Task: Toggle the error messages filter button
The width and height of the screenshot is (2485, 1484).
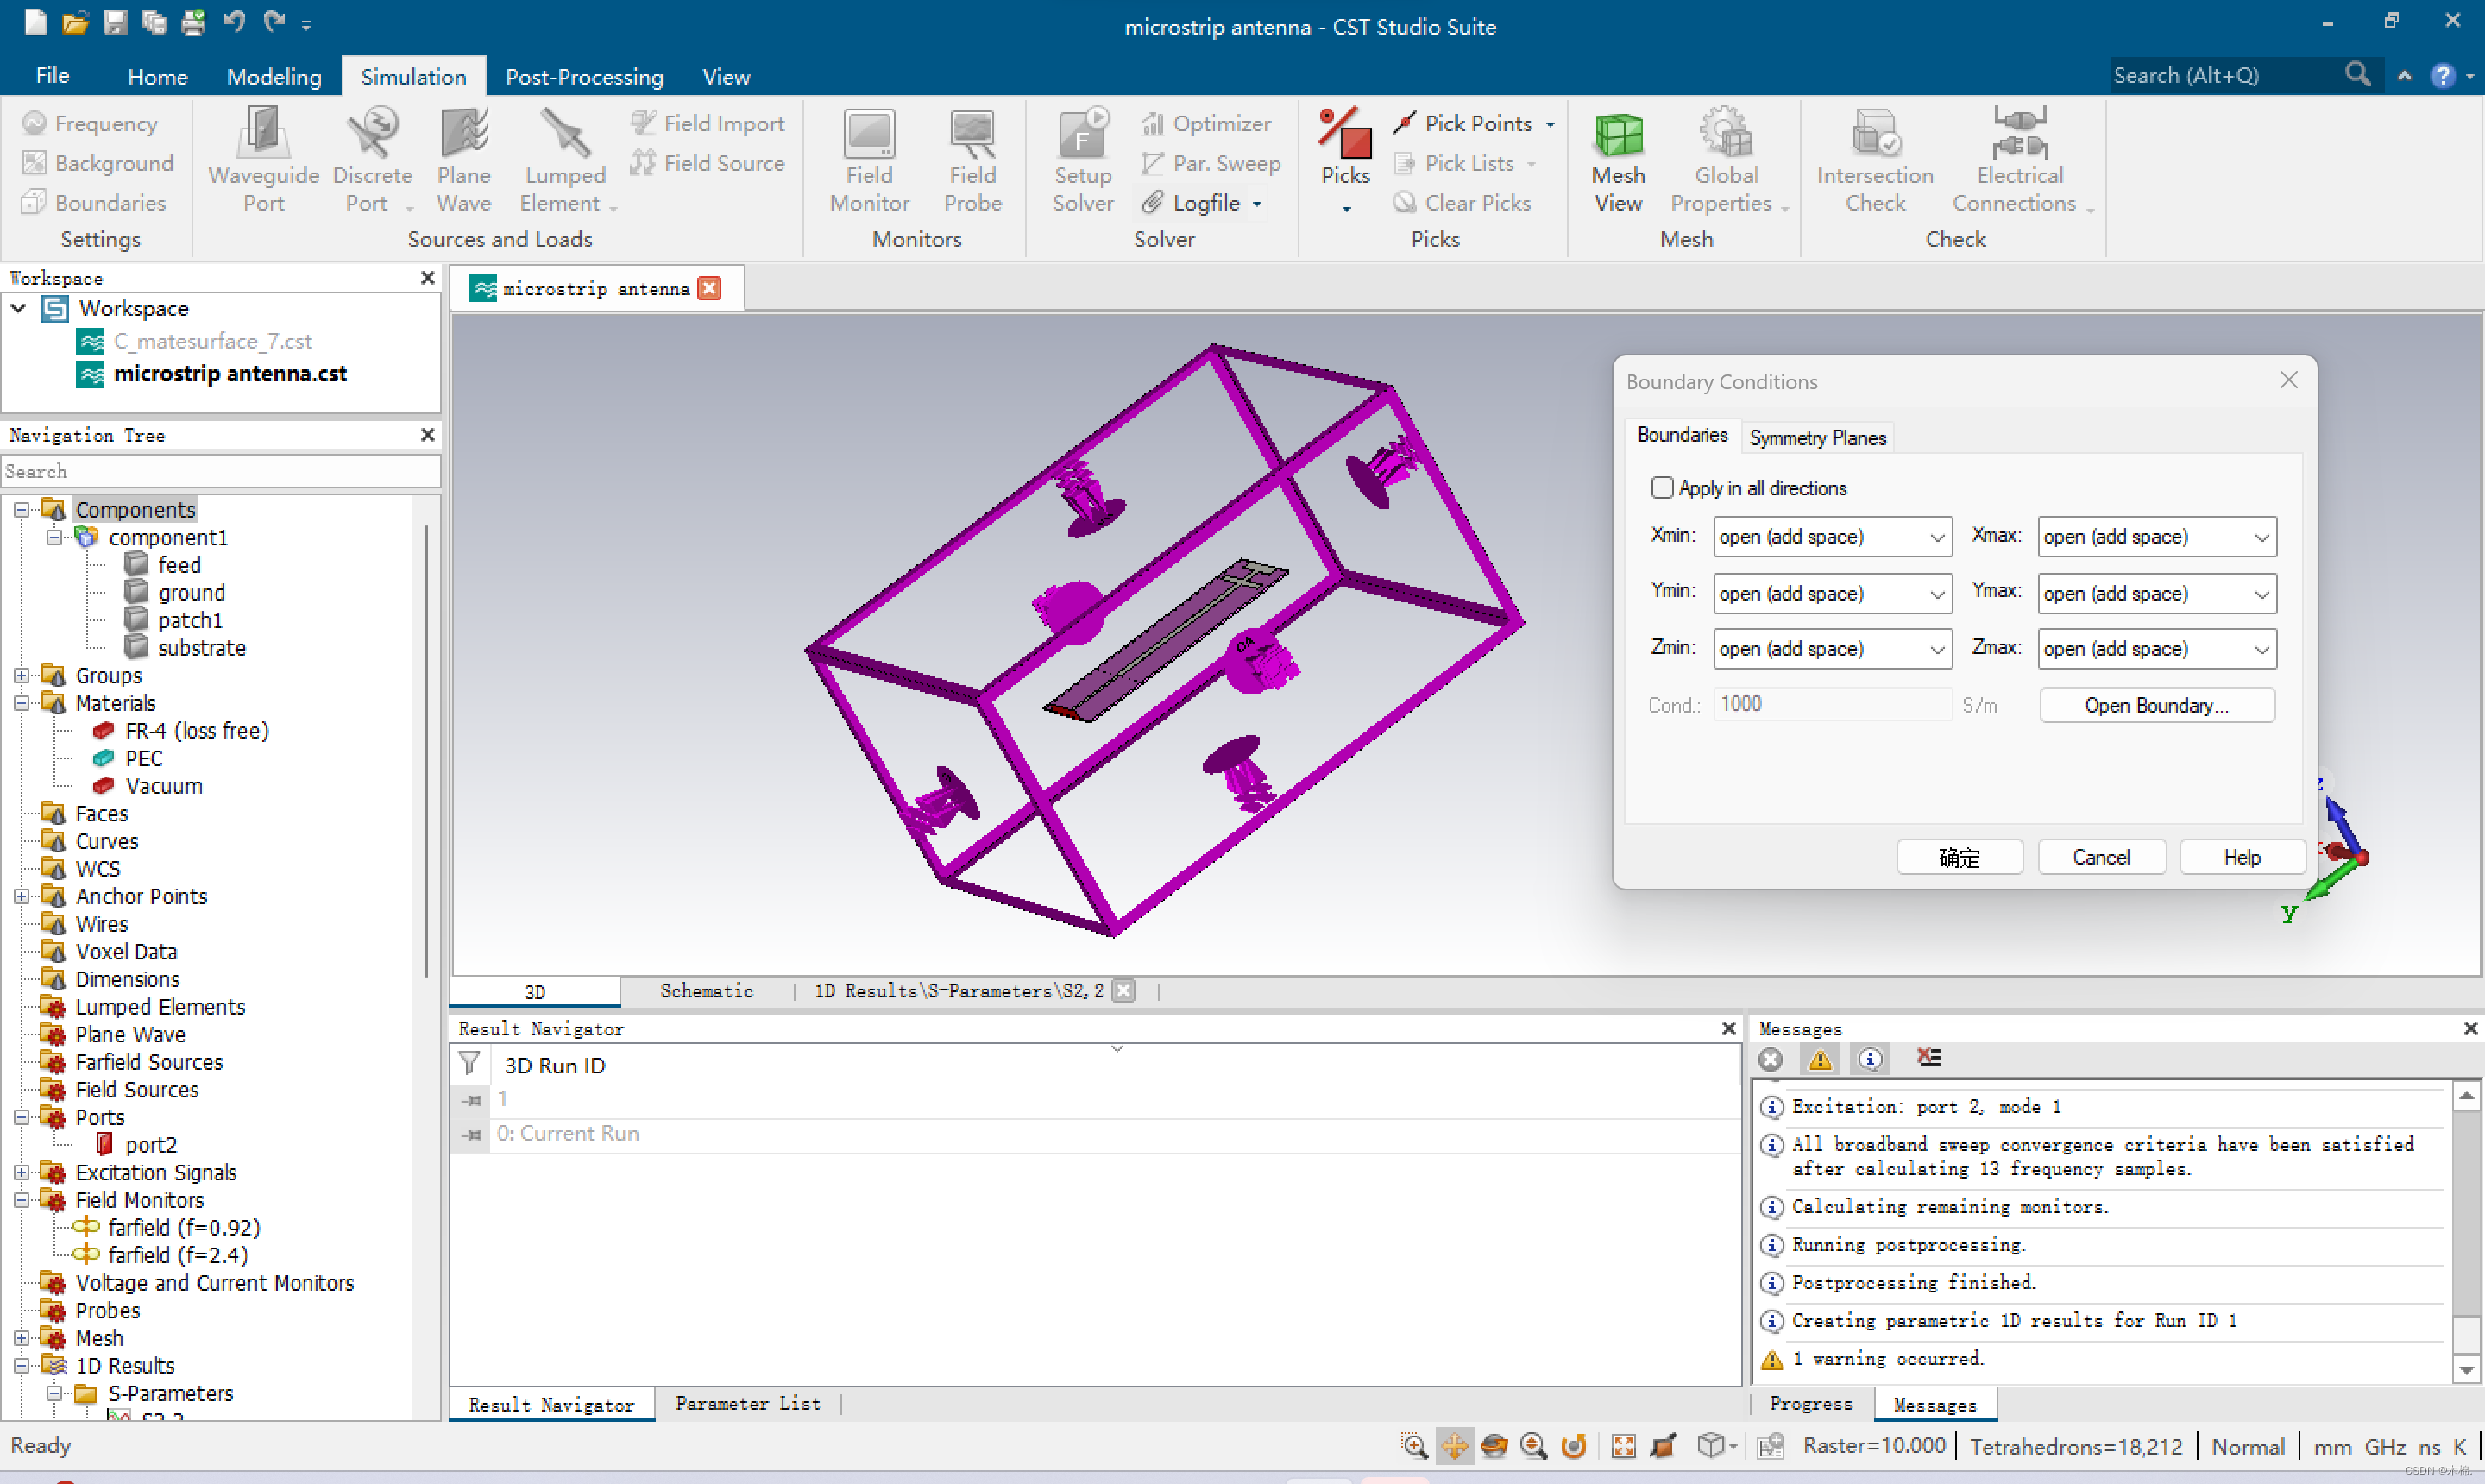Action: click(1770, 1059)
